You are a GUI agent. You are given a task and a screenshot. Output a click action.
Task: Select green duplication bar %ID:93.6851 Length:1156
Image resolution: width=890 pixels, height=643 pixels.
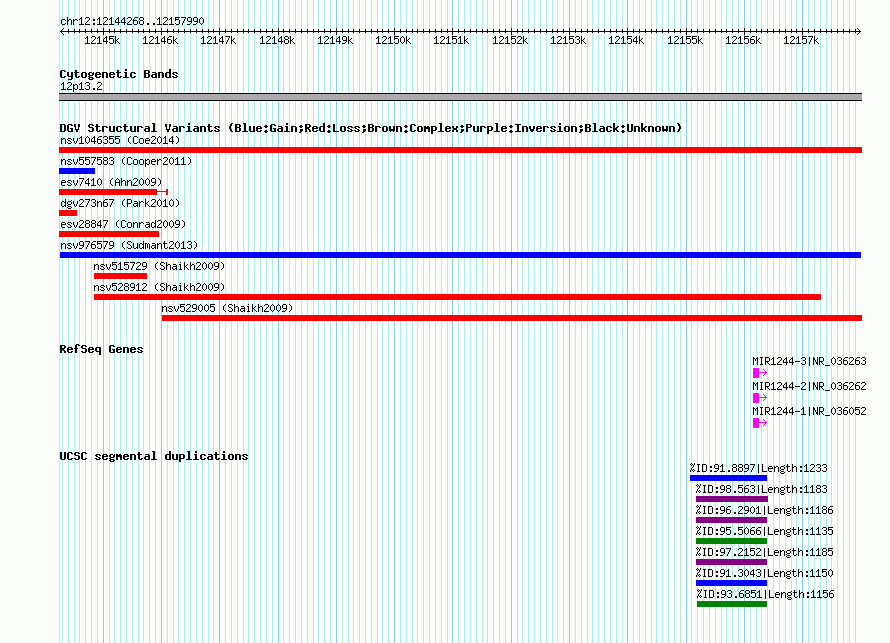(732, 604)
